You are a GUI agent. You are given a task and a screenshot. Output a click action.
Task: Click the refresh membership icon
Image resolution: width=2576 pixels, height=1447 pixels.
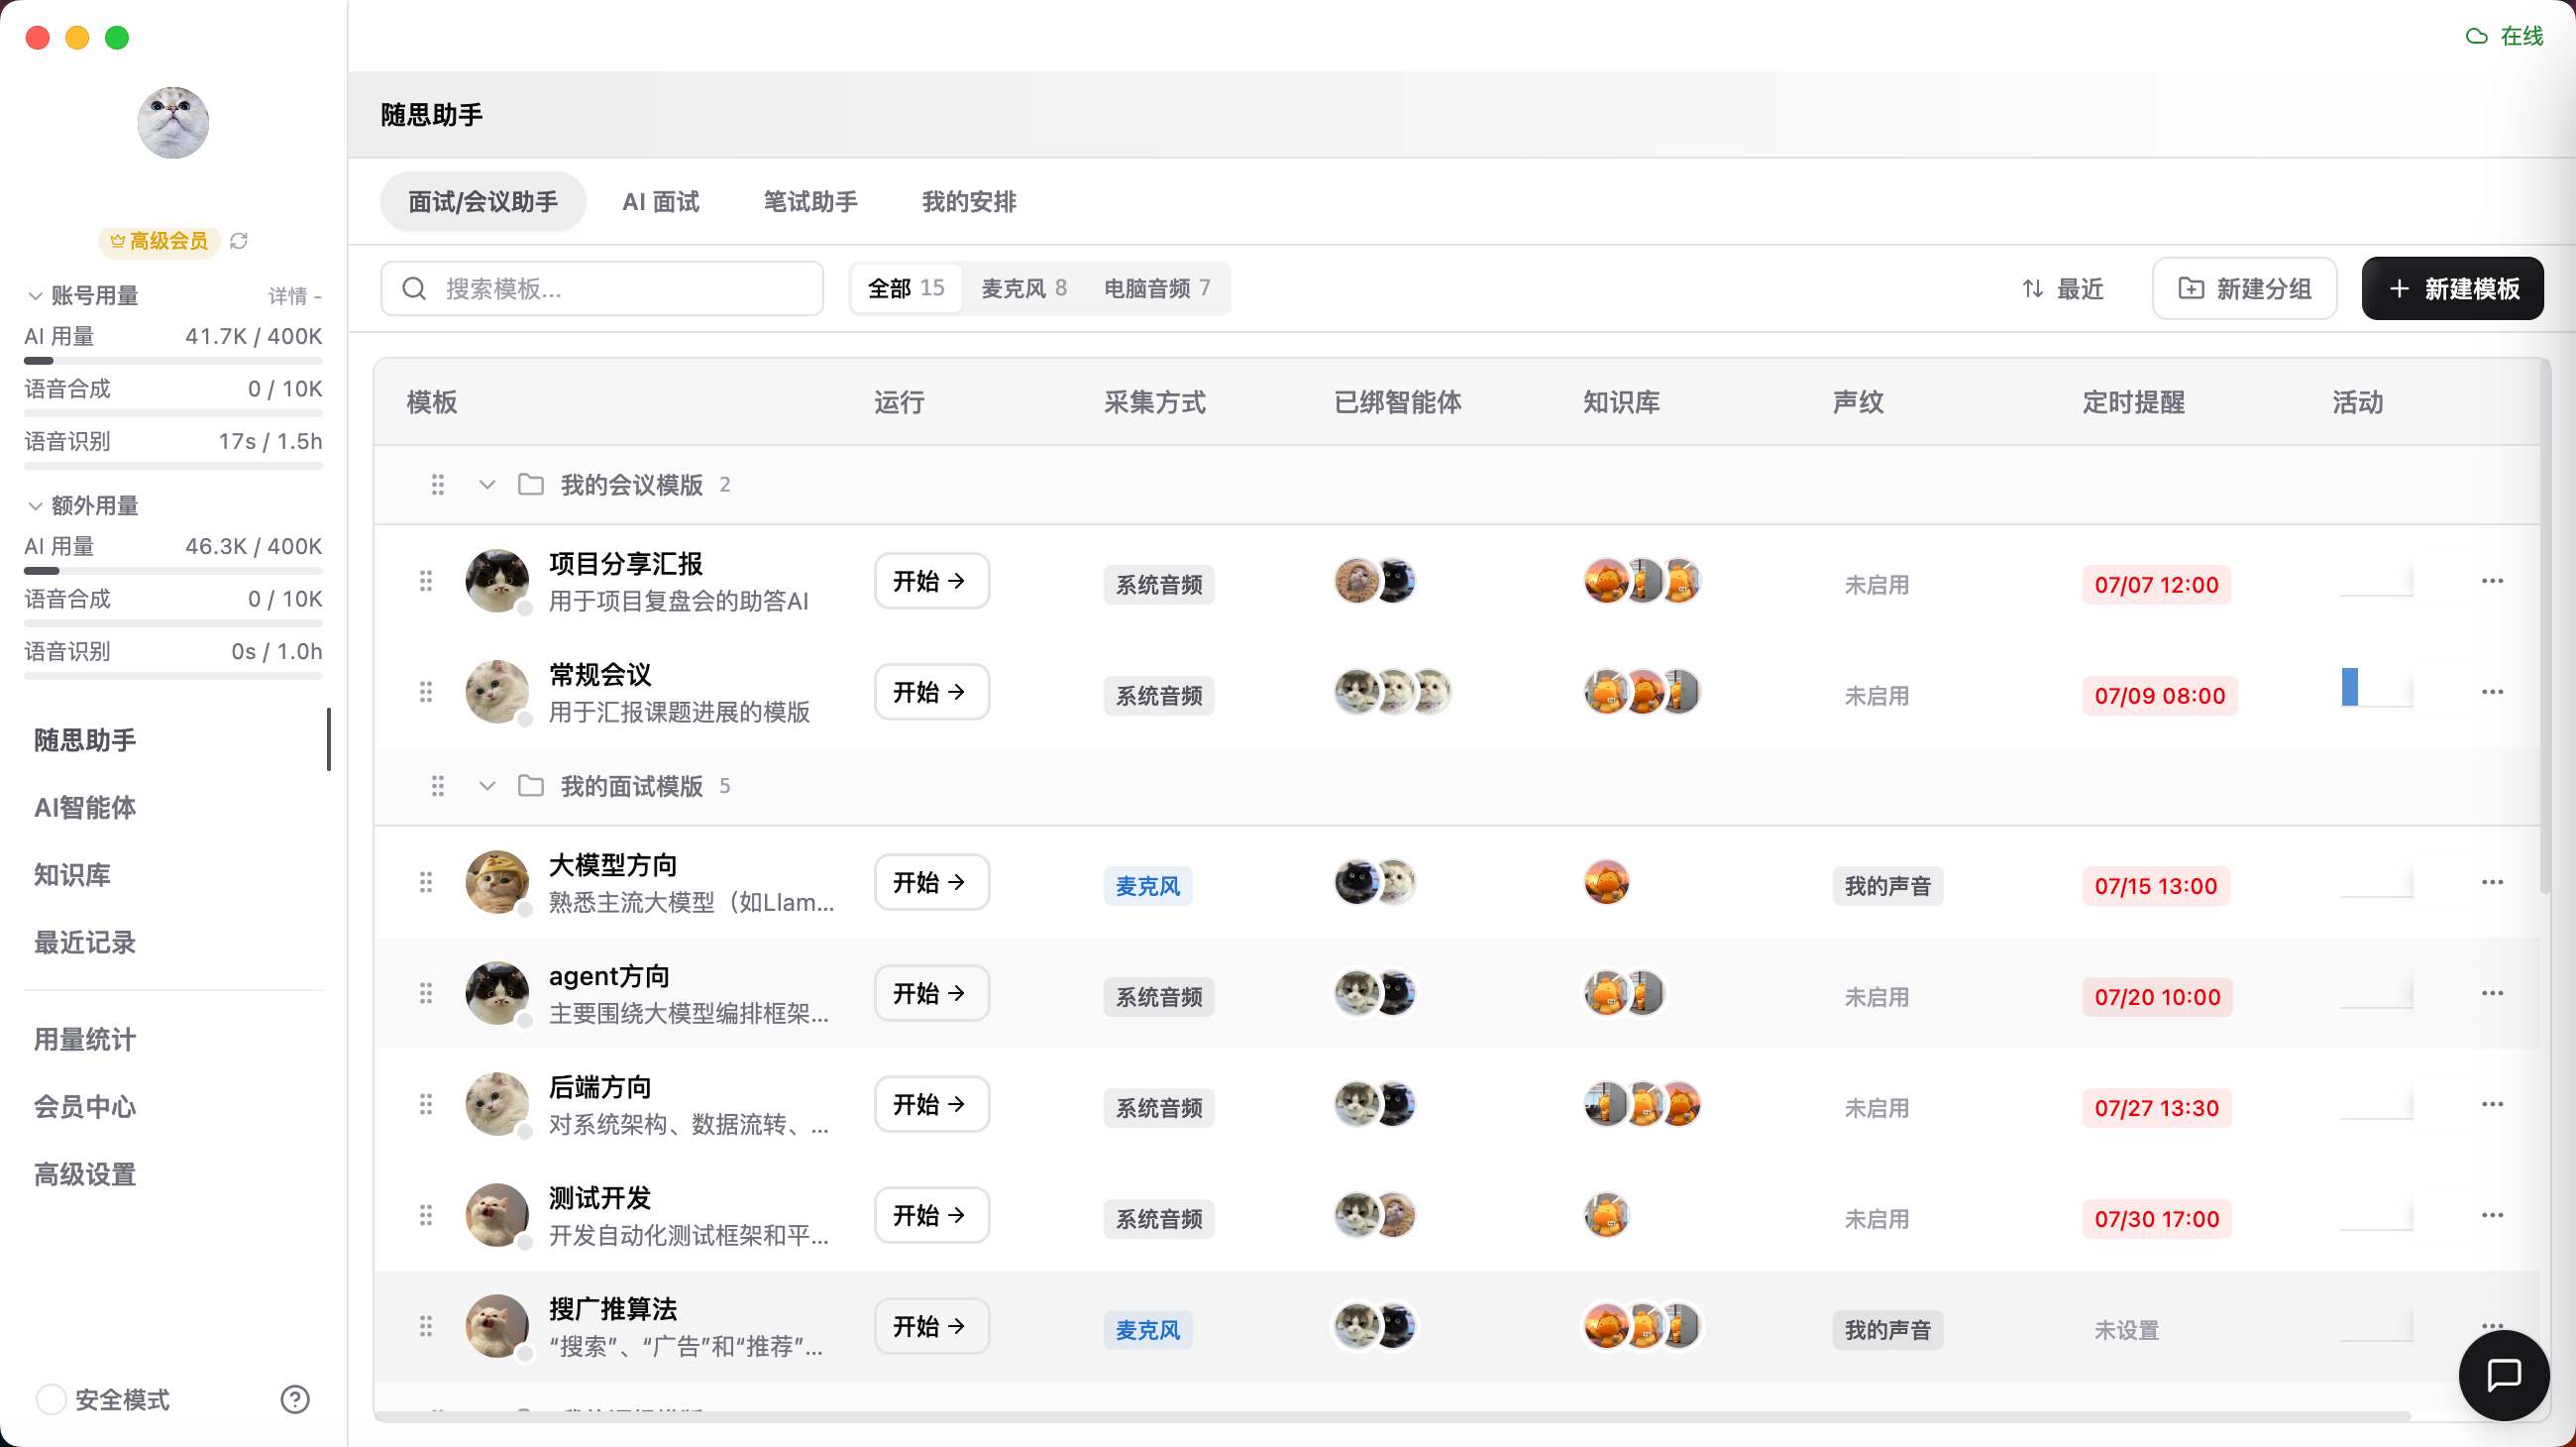pos(239,241)
